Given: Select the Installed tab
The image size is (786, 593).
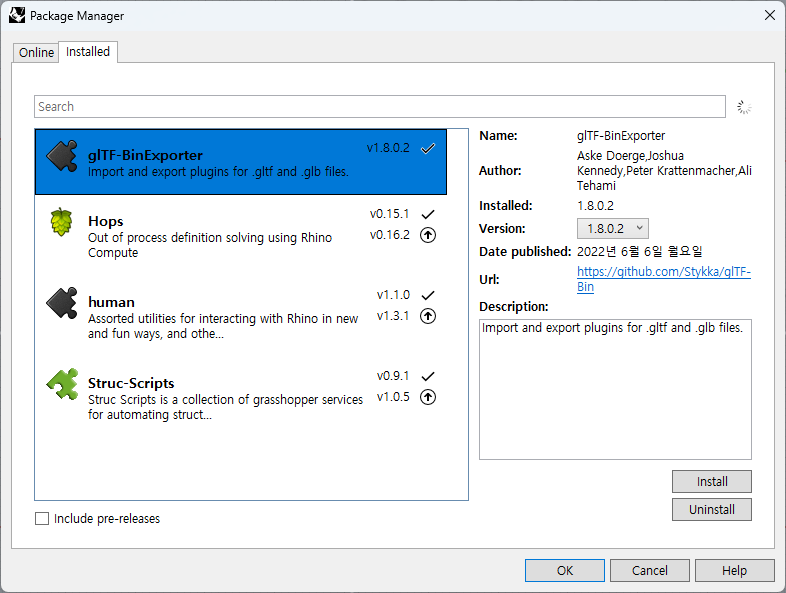Looking at the screenshot, I should pyautogui.click(x=88, y=52).
